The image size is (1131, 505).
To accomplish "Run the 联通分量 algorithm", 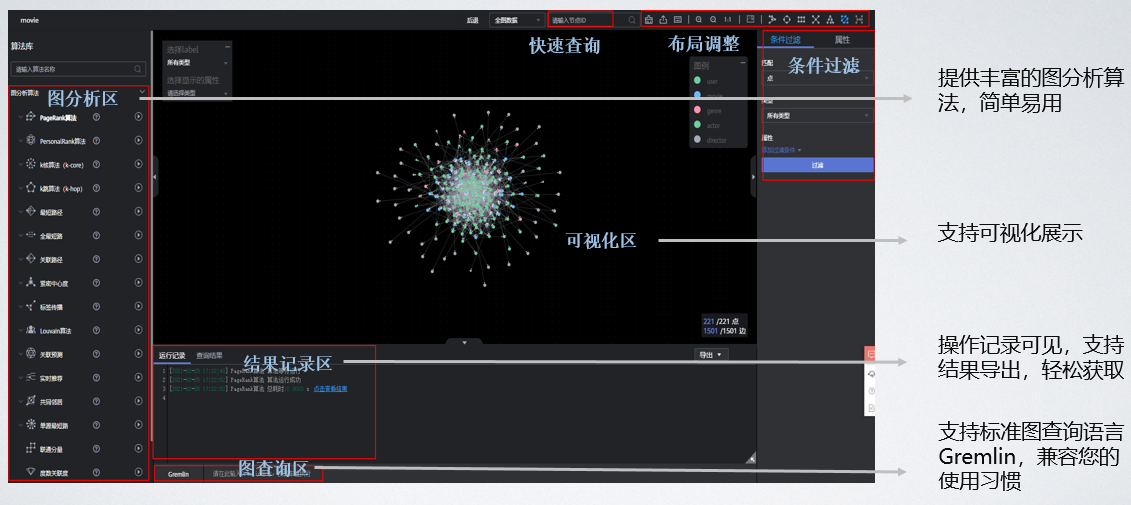I will point(138,449).
